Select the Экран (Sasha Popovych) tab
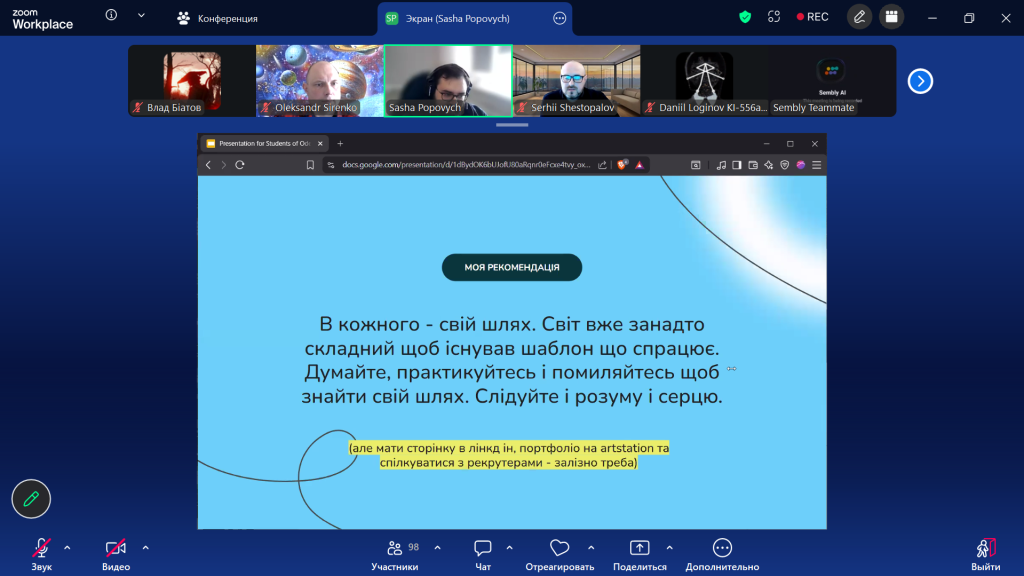The image size is (1024, 576). 457,18
